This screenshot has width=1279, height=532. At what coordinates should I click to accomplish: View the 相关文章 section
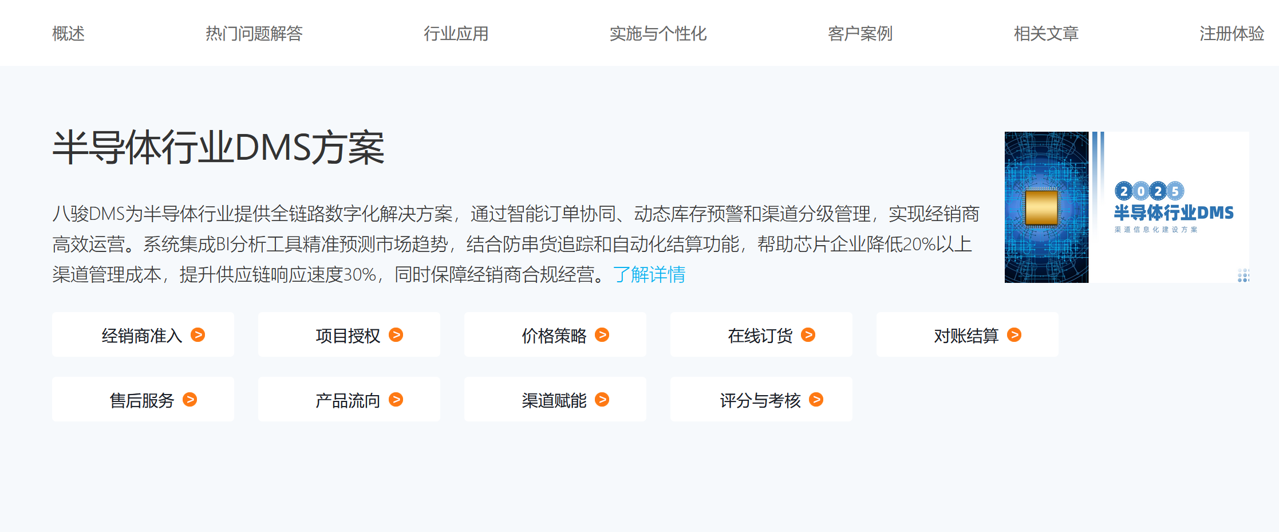pyautogui.click(x=1046, y=34)
